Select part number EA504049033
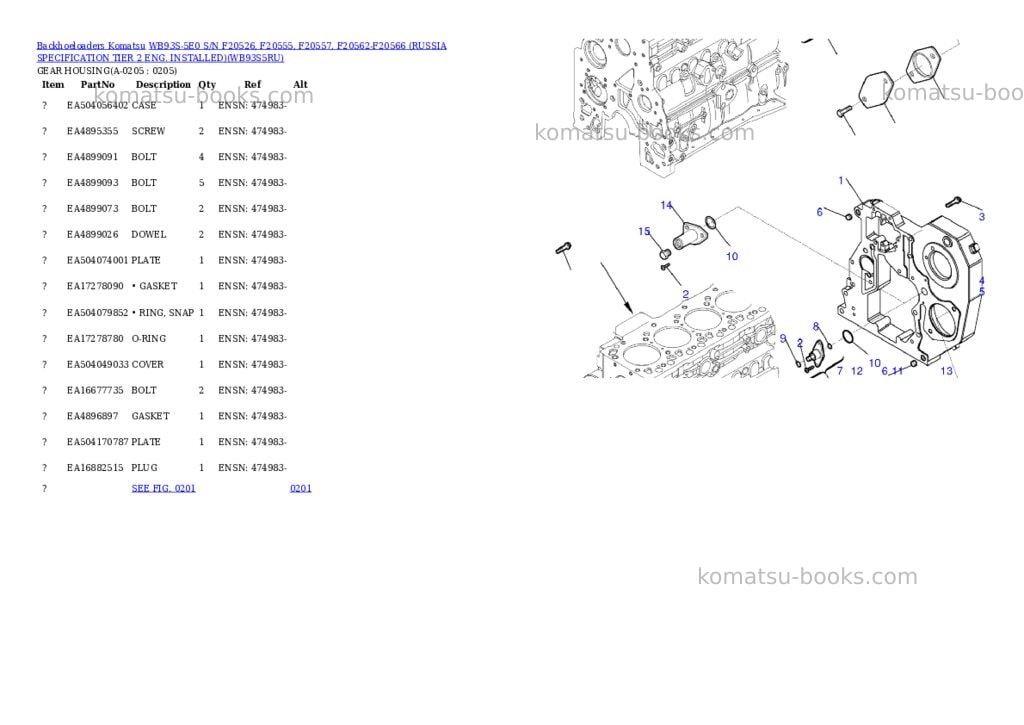 [97, 364]
